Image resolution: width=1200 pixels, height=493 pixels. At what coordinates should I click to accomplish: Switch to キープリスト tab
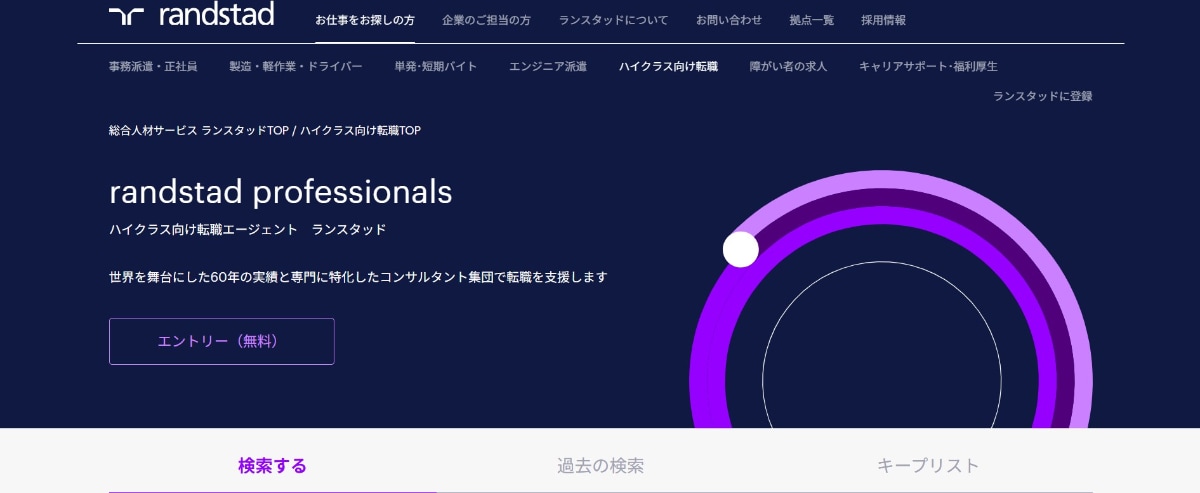coord(928,466)
